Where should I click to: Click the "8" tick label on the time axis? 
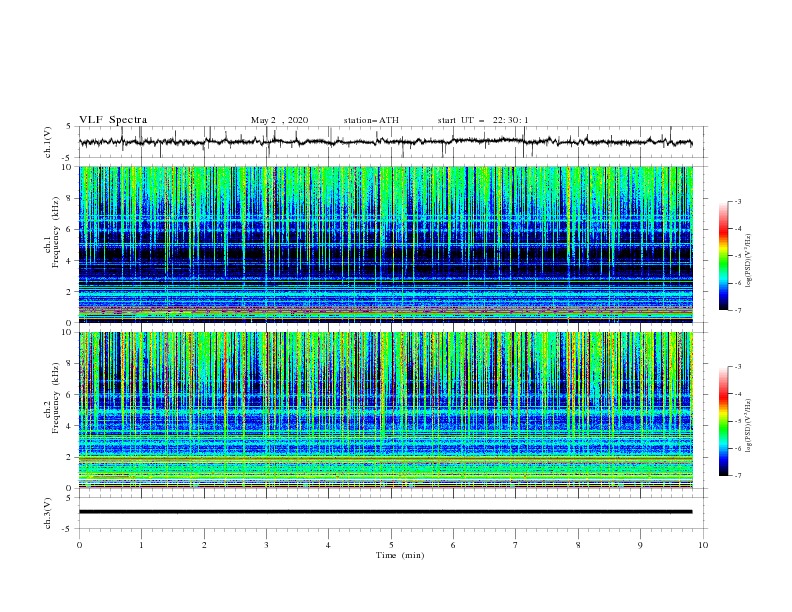[x=578, y=545]
